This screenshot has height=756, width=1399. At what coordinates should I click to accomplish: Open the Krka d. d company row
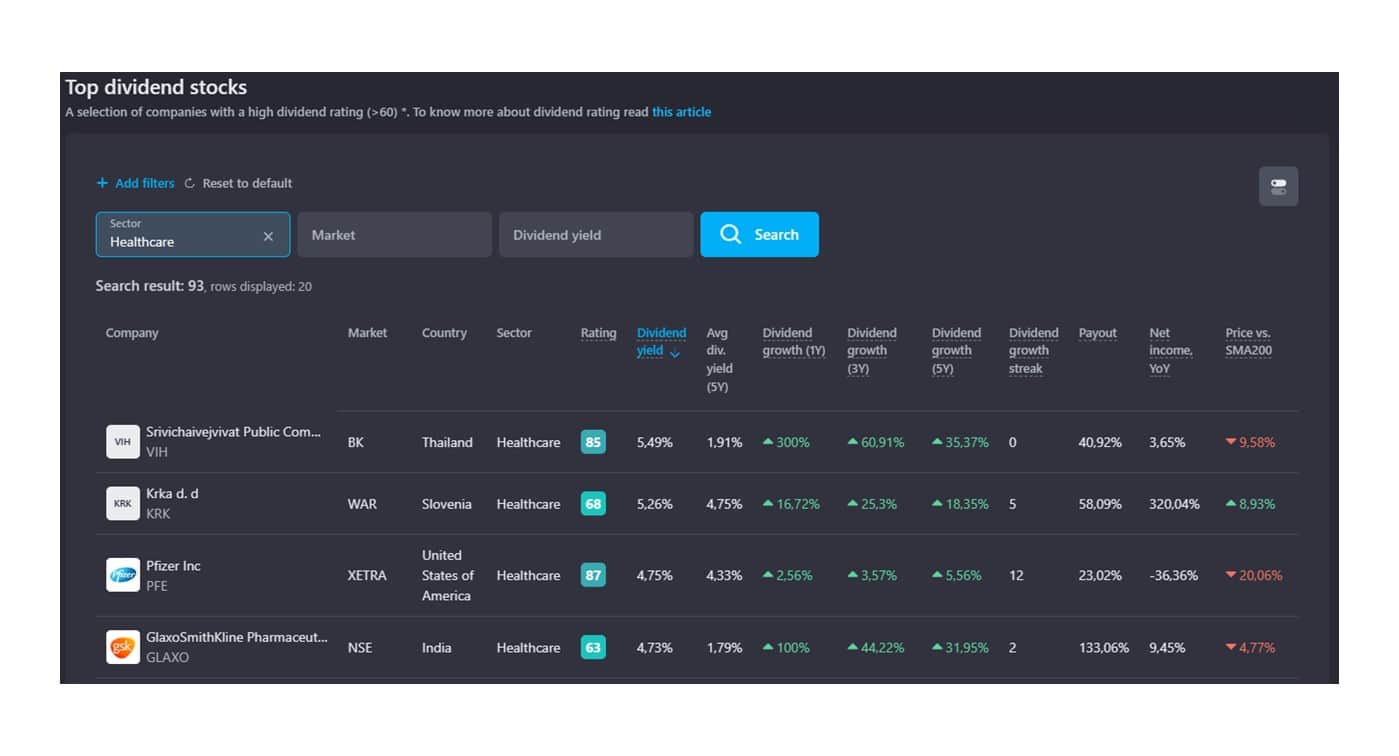pos(172,494)
